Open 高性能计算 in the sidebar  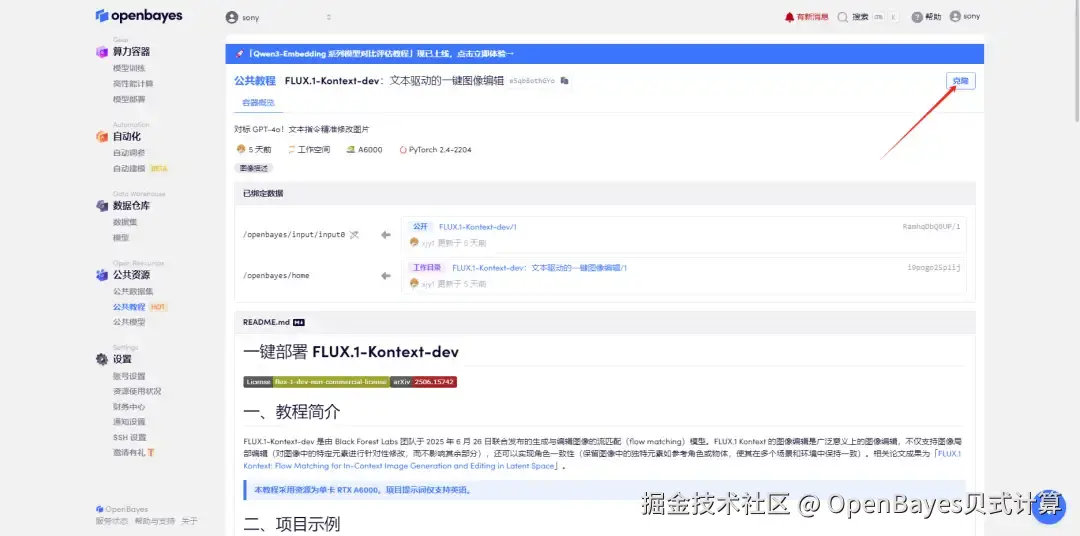(133, 83)
